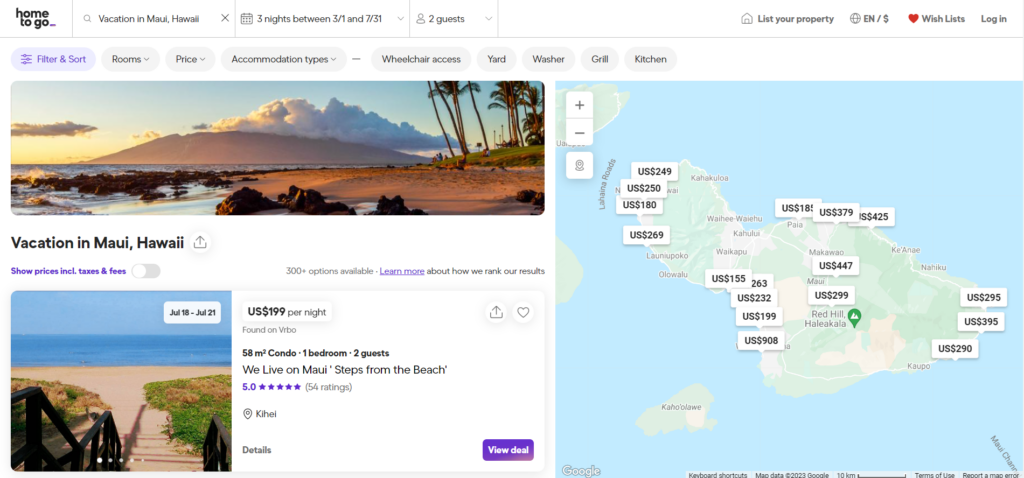Click the Haleakala park marker on map
Image resolution: width=1024 pixels, height=478 pixels.
click(854, 317)
